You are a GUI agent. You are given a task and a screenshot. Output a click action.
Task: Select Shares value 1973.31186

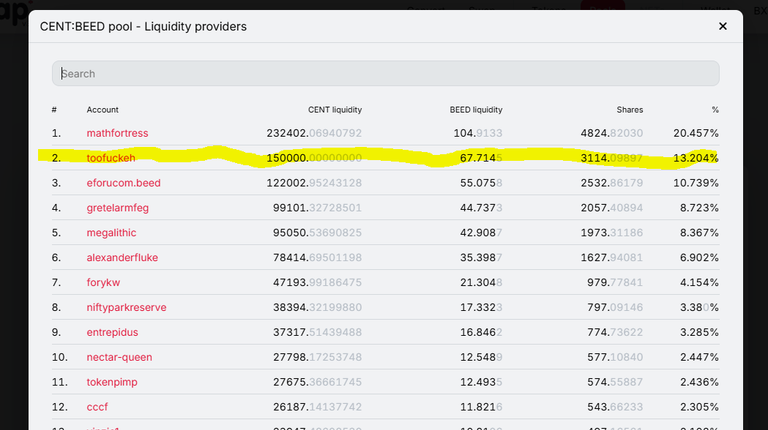[x=611, y=233]
